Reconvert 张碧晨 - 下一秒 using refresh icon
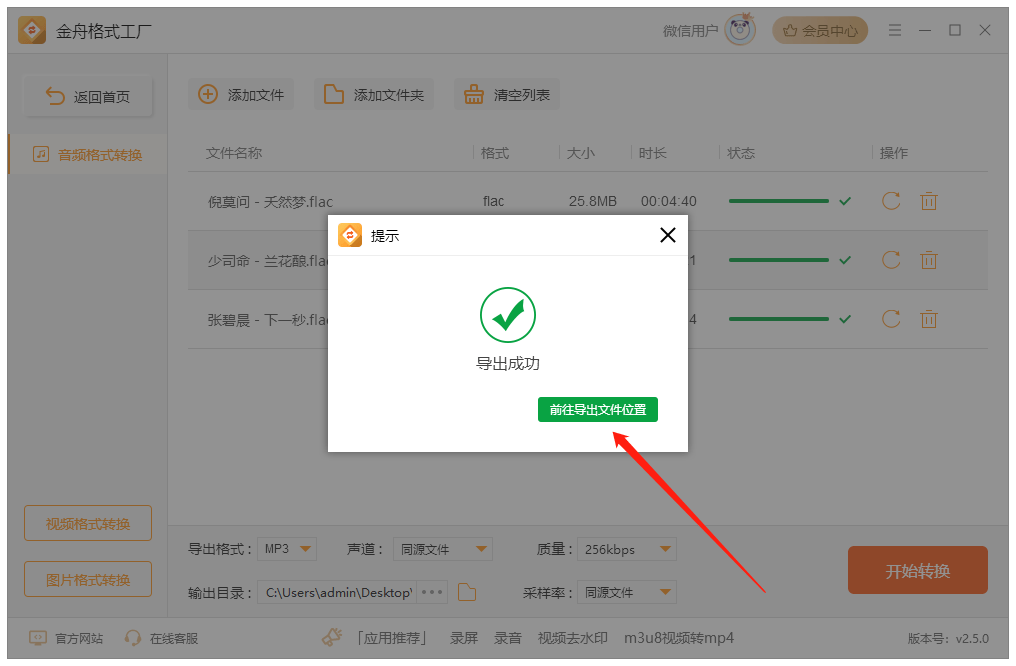The height and width of the screenshot is (666, 1016). coord(891,319)
